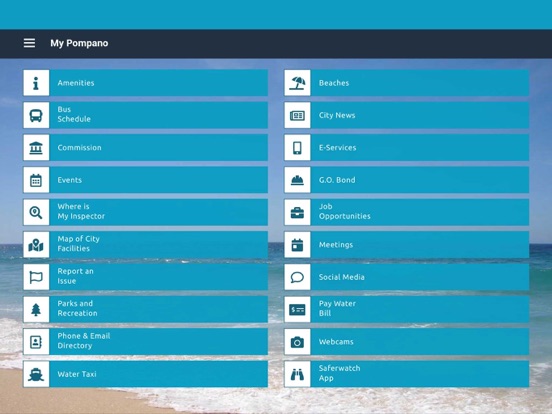Screen dimensions: 552x414
Task: Click the Water Taxi boat icon
Action: (x=36, y=374)
